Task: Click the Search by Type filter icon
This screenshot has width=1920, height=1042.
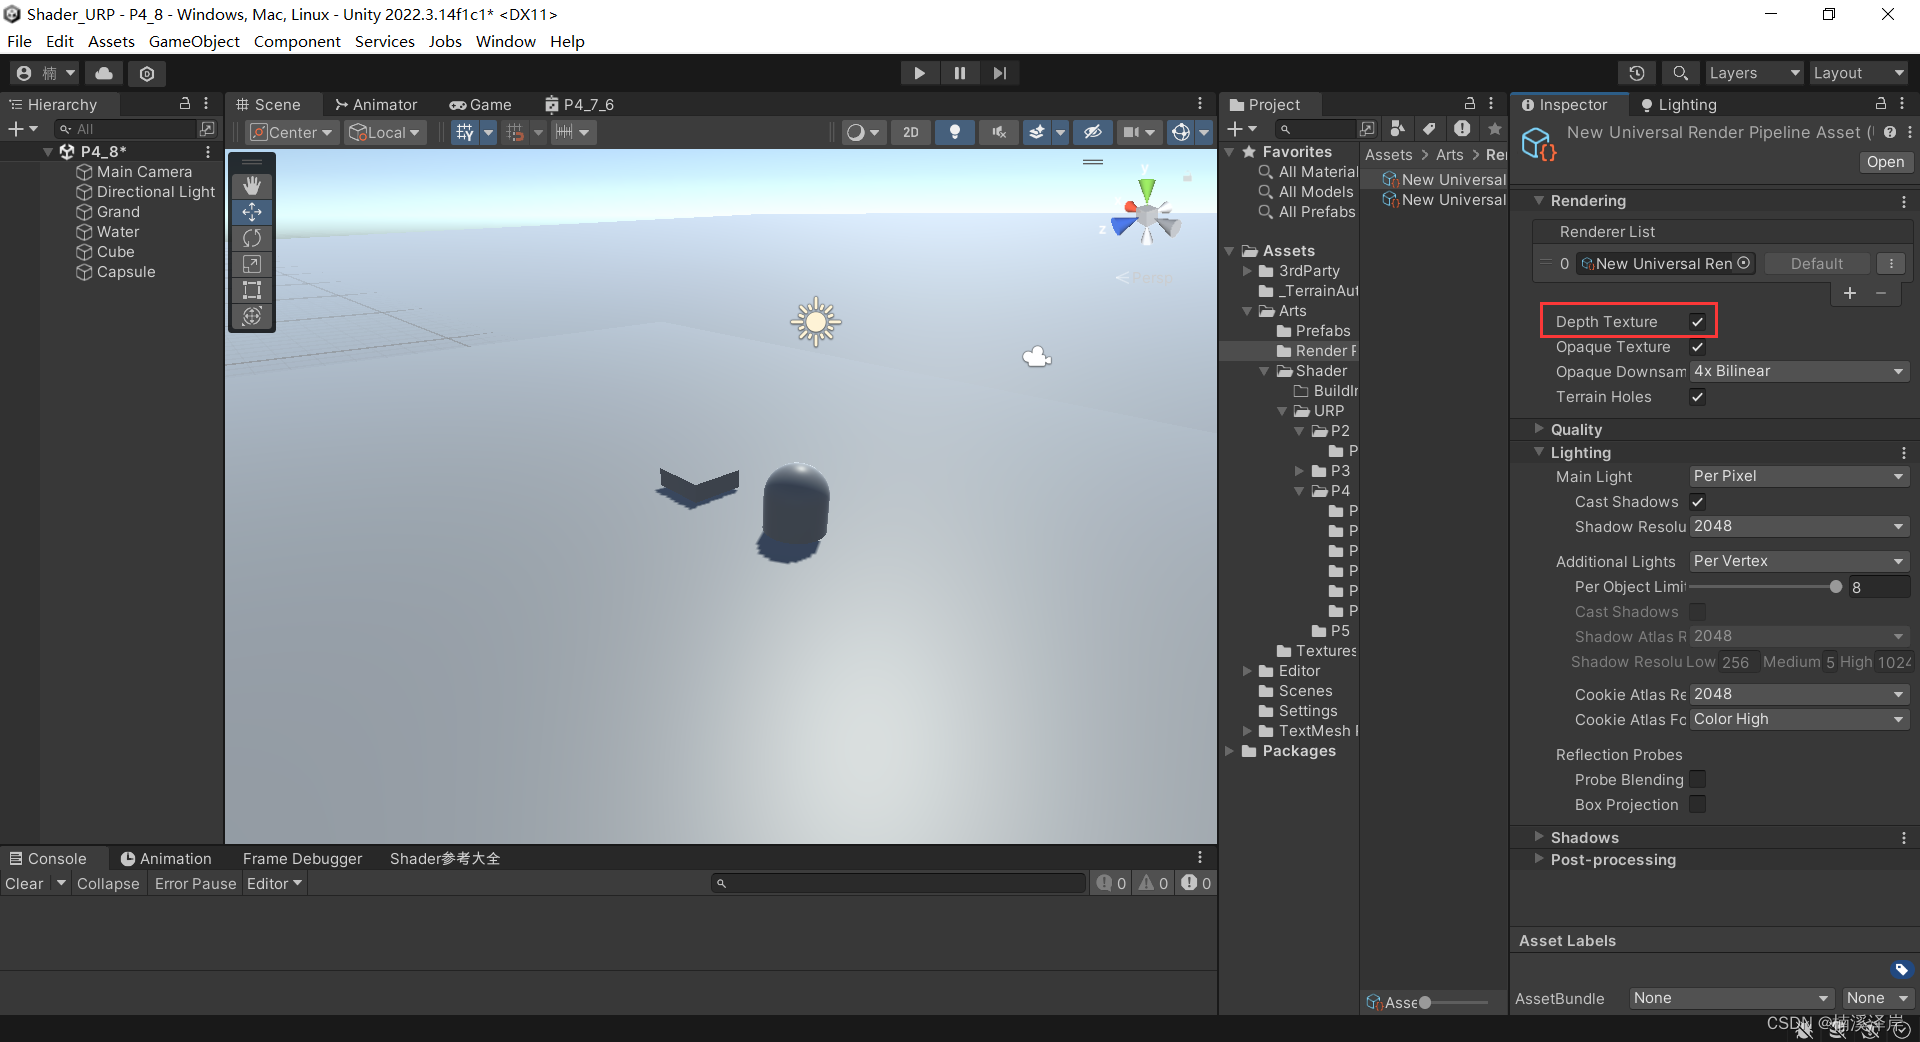Action: coord(1398,129)
